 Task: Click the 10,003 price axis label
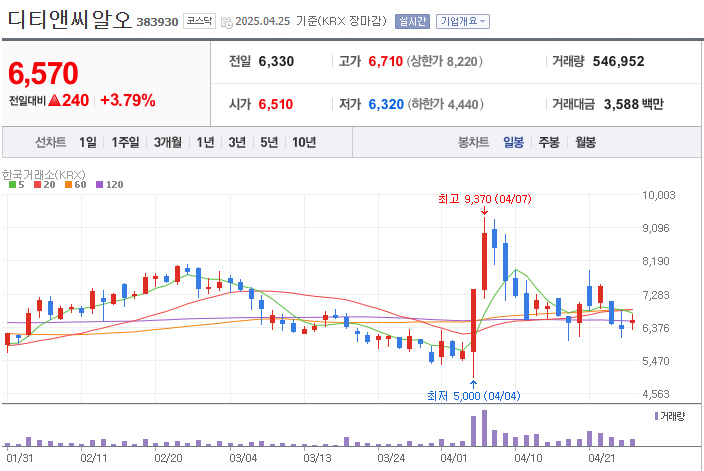point(659,195)
